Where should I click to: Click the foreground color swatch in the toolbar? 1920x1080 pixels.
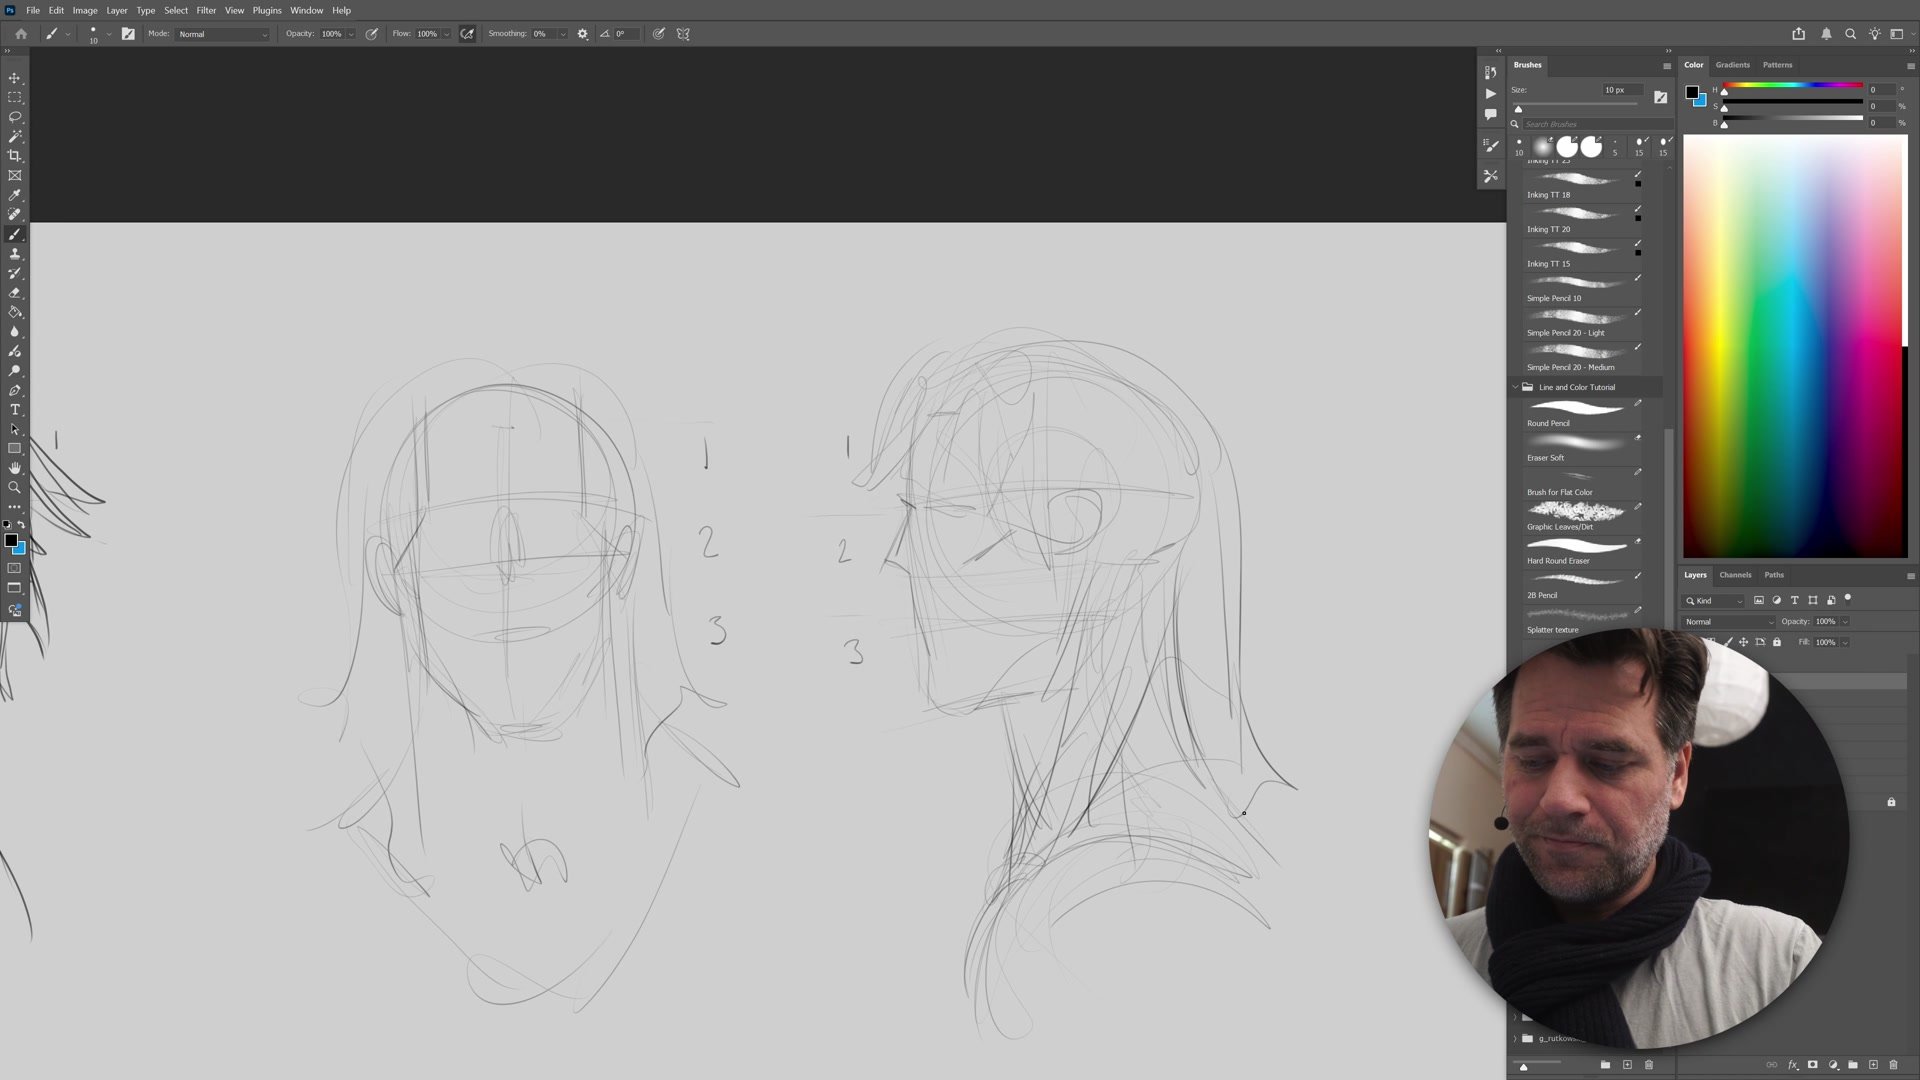click(10, 540)
